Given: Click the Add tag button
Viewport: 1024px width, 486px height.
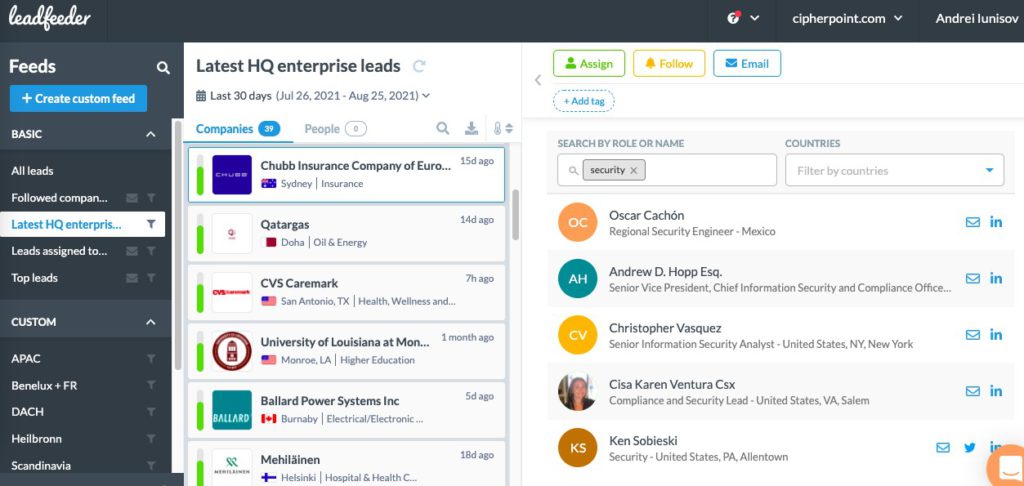Looking at the screenshot, I should (584, 101).
